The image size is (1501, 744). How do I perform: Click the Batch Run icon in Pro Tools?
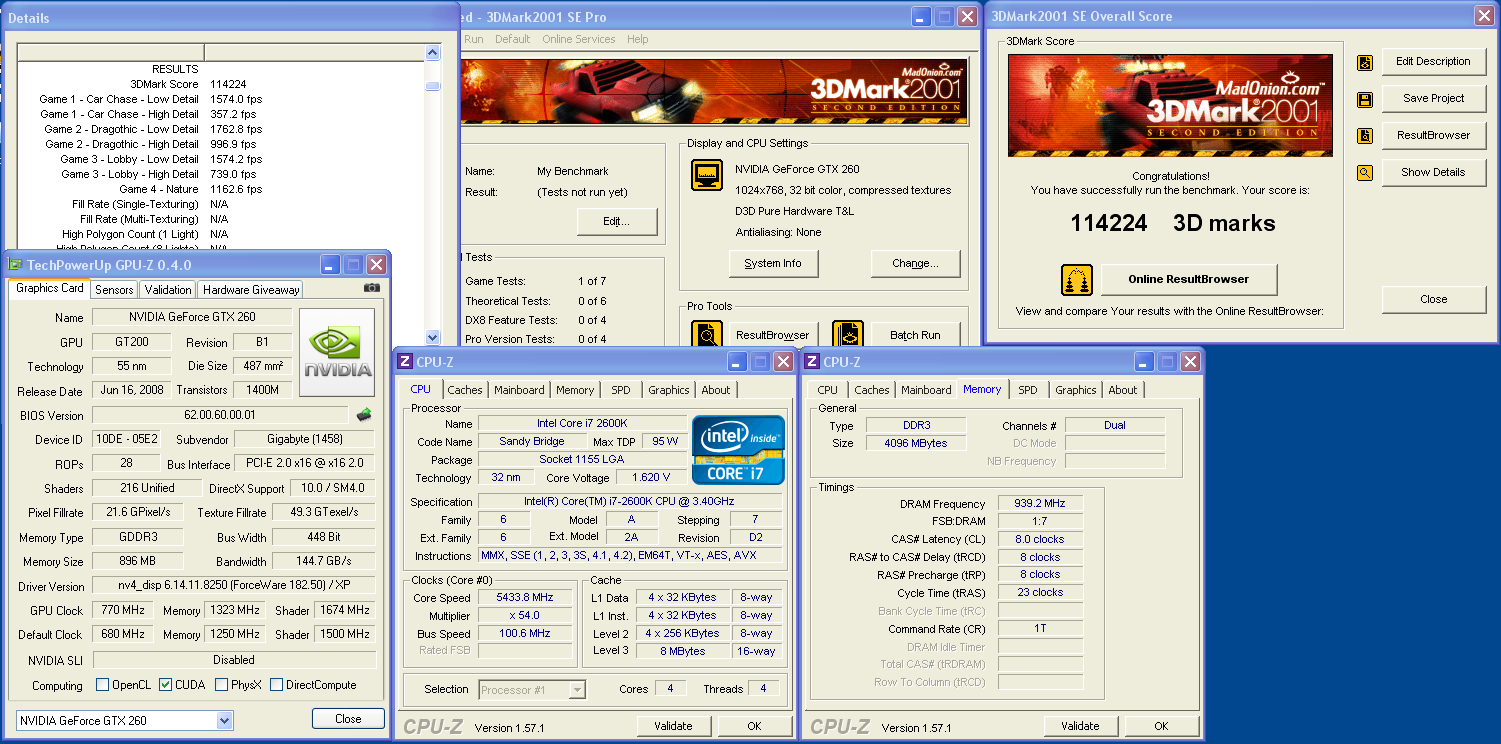[x=847, y=335]
